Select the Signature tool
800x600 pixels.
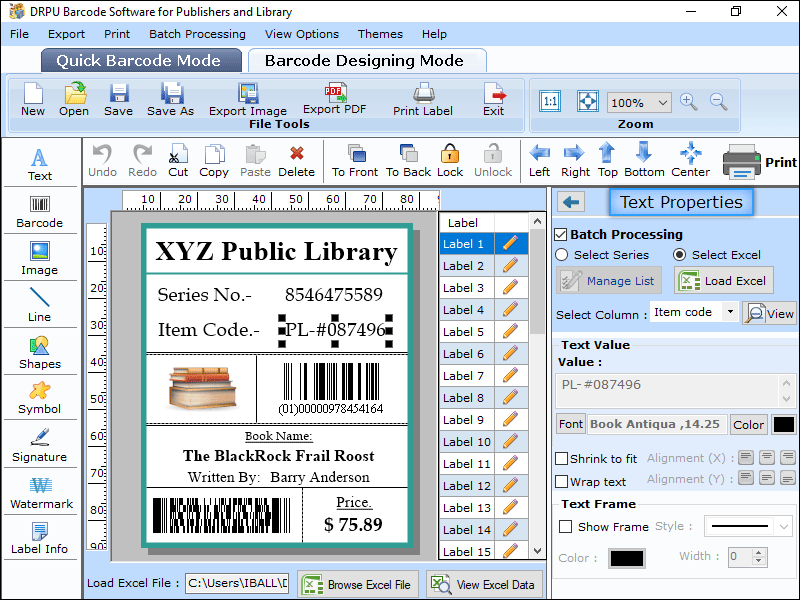pyautogui.click(x=40, y=445)
